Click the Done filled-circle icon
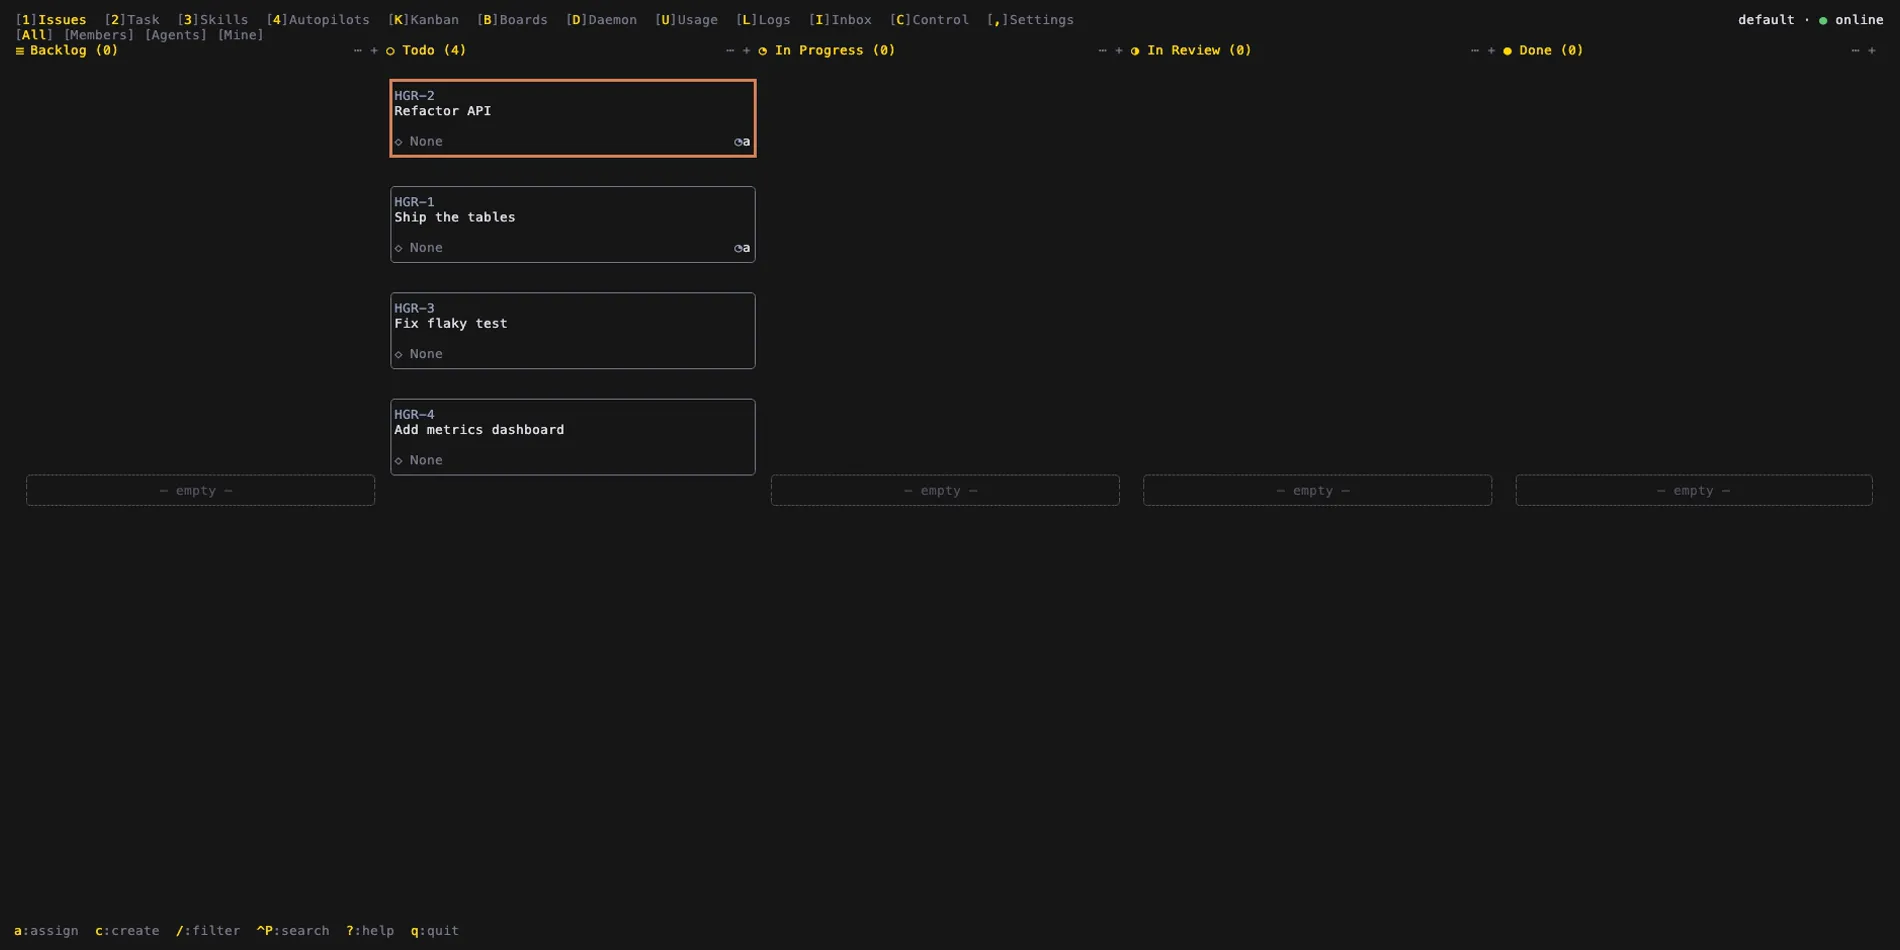 1508,51
